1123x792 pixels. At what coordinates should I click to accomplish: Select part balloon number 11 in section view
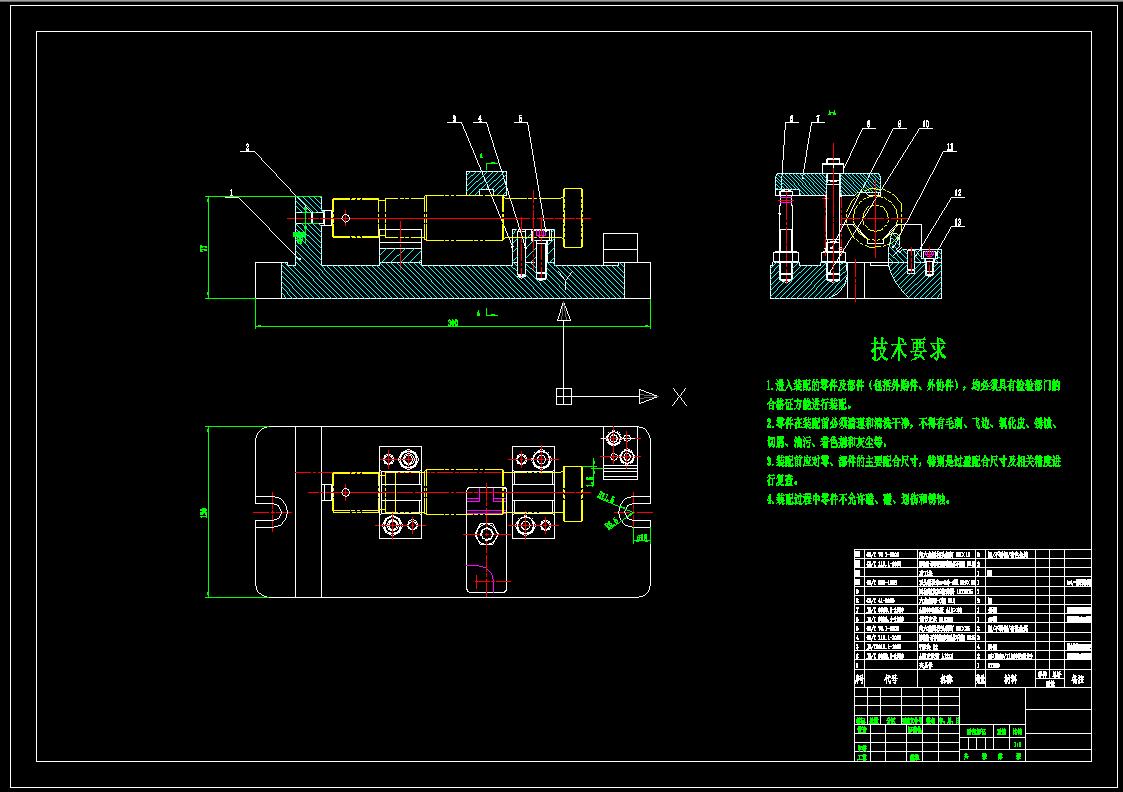(x=950, y=148)
